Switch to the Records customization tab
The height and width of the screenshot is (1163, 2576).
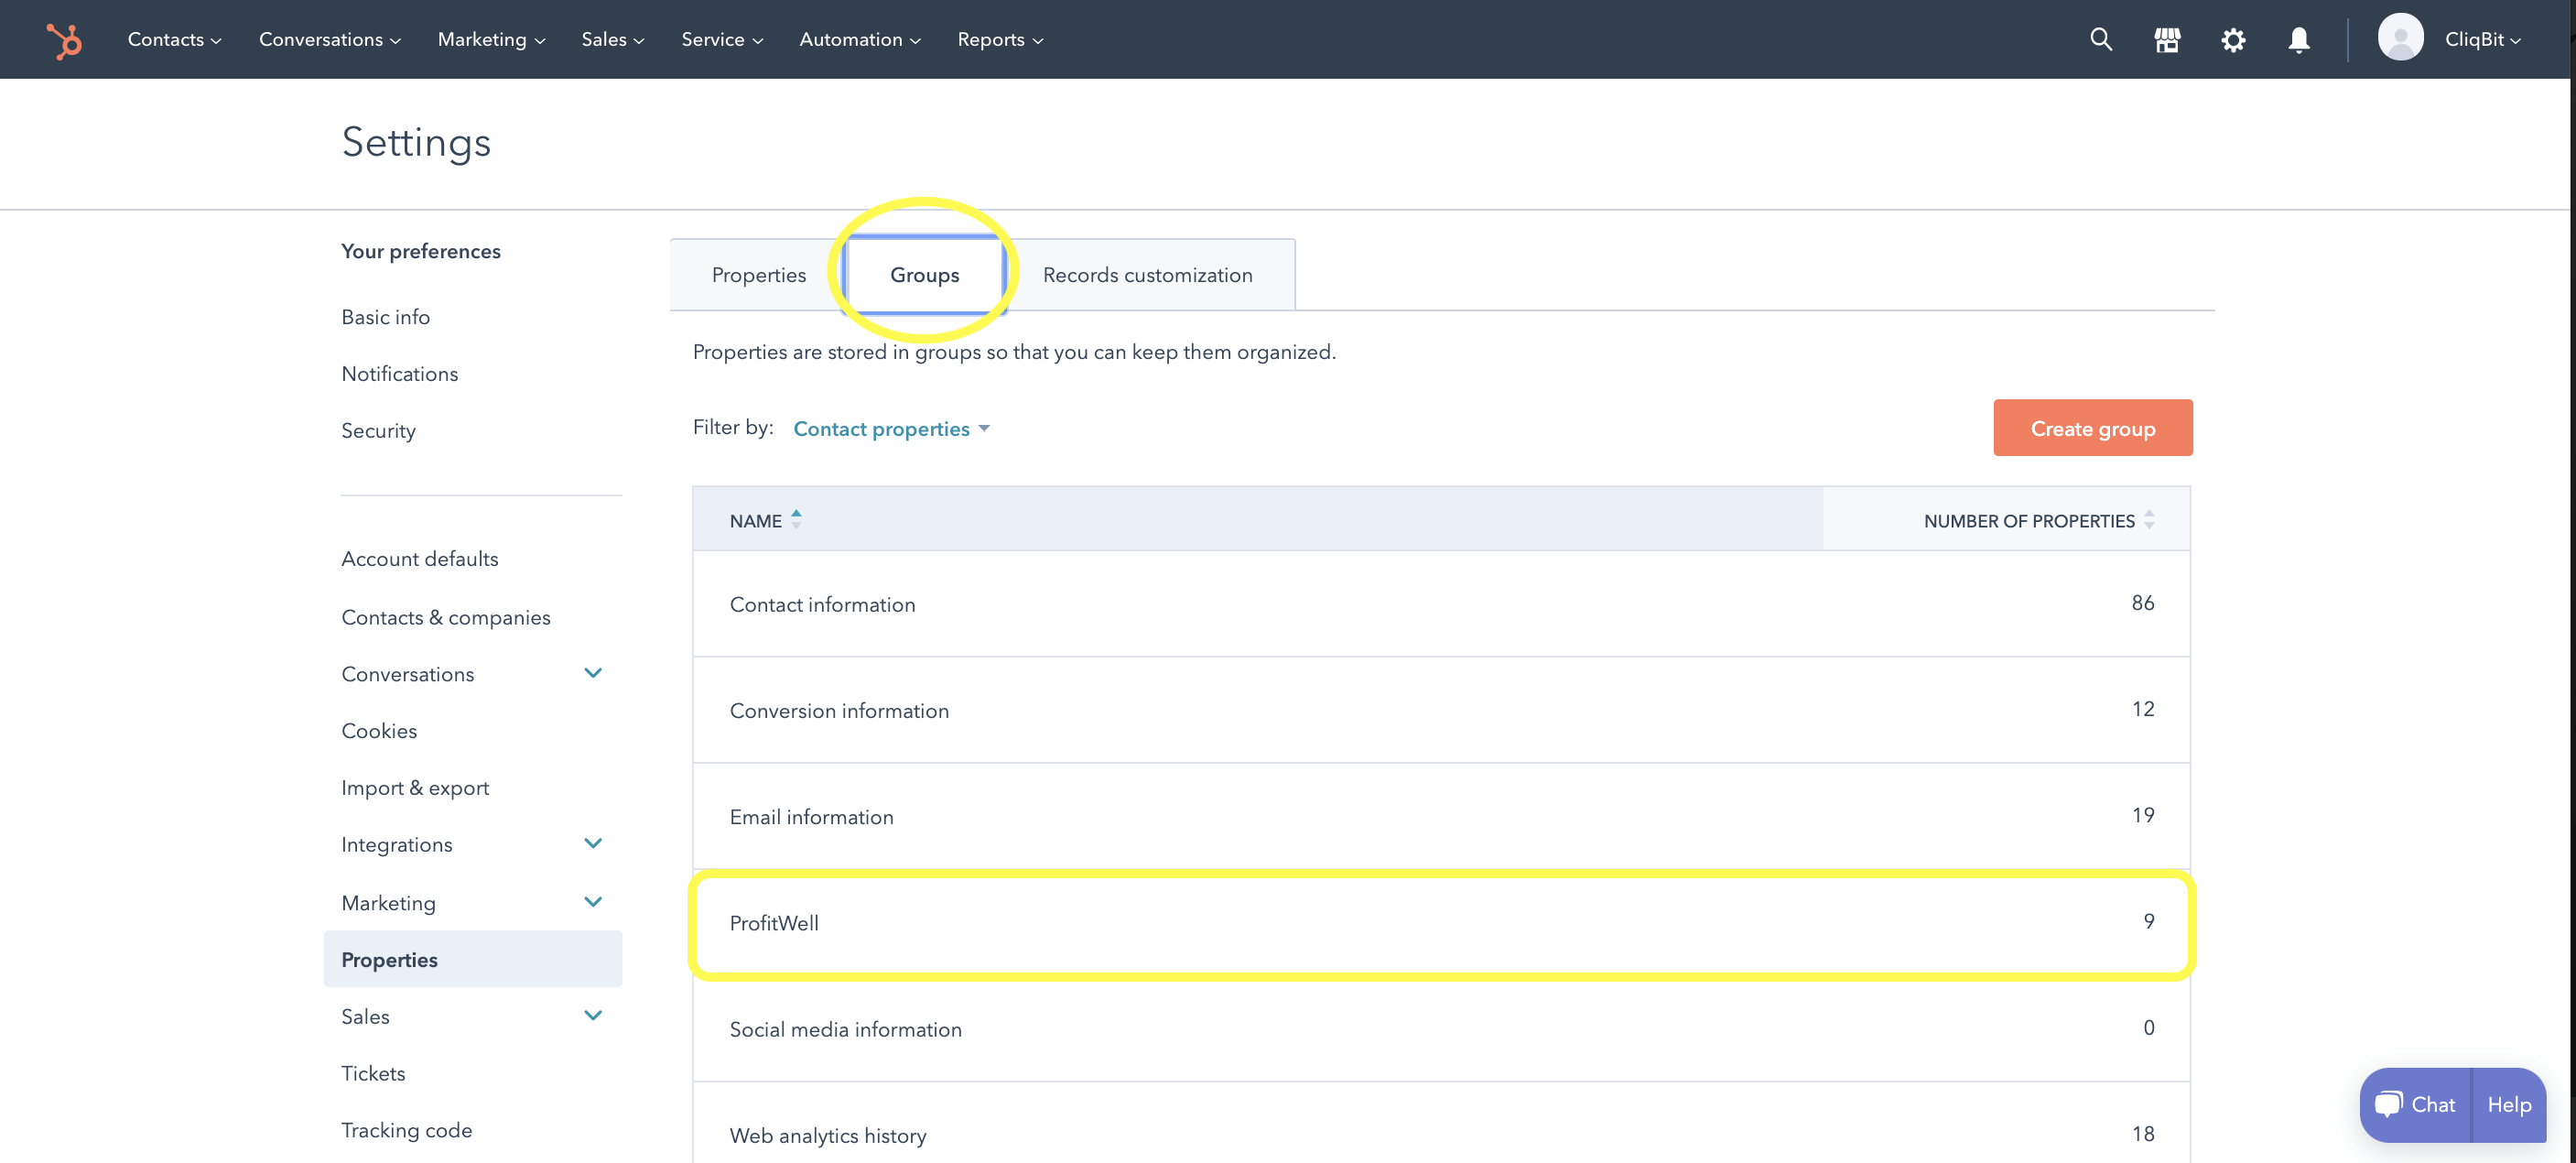point(1147,275)
